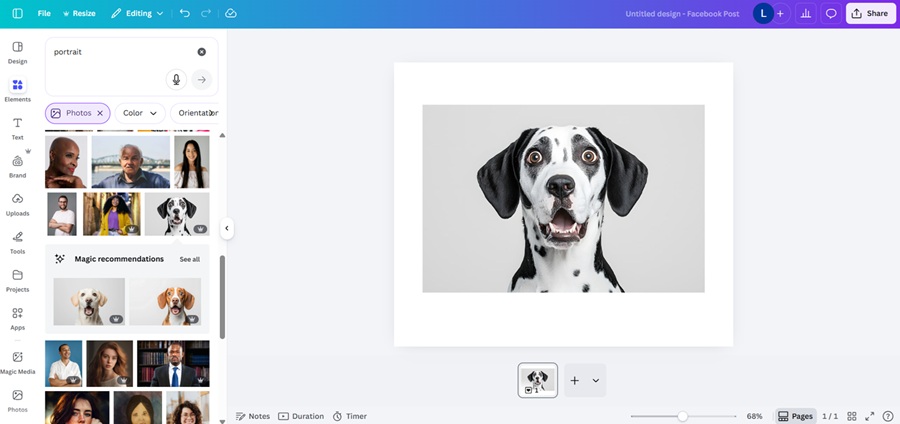
Task: Expand the Editing mode dropdown
Action: [x=137, y=13]
